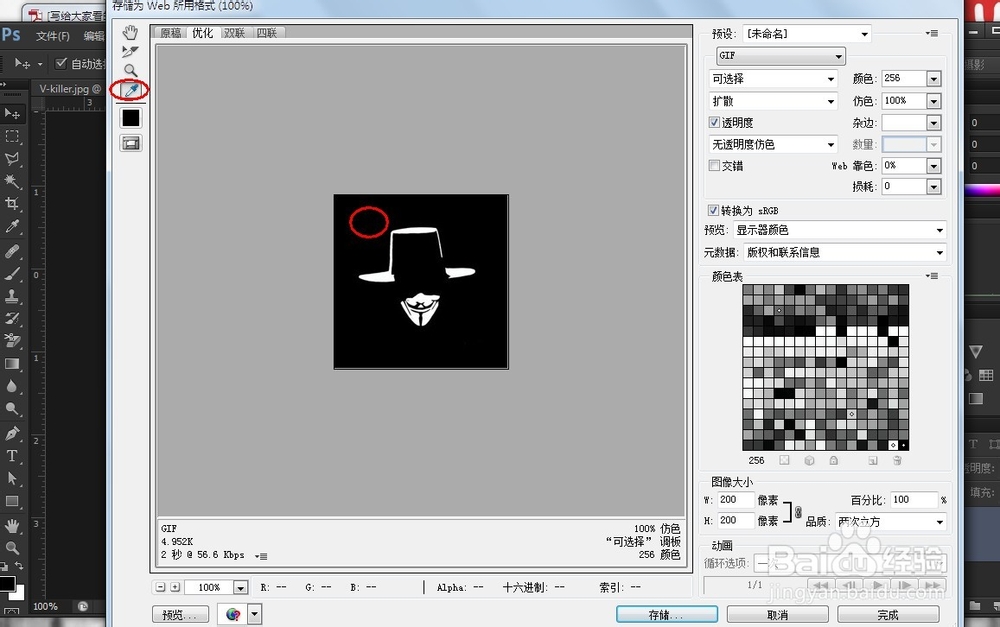Image resolution: width=1000 pixels, height=627 pixels.
Task: Toggle the constrain proportions chain link
Action: pos(798,512)
